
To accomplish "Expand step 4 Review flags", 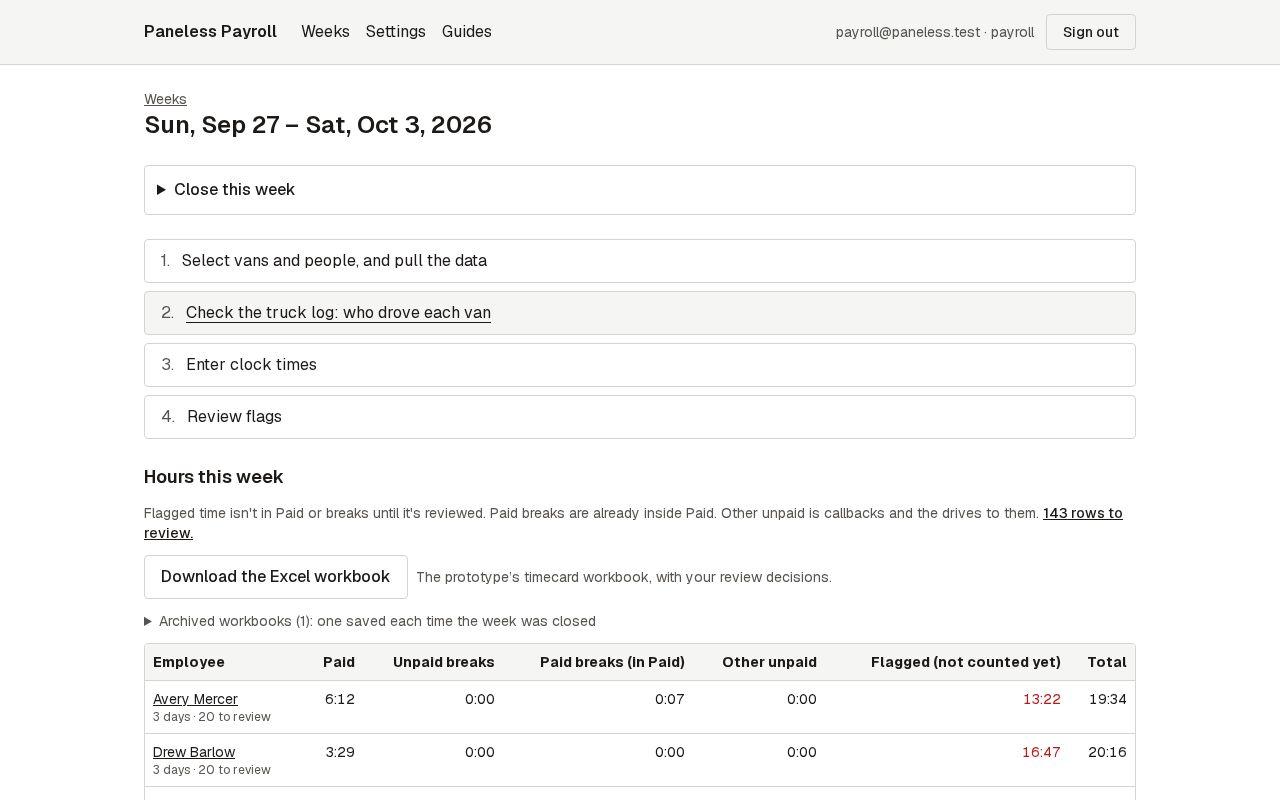I will tap(640, 417).
